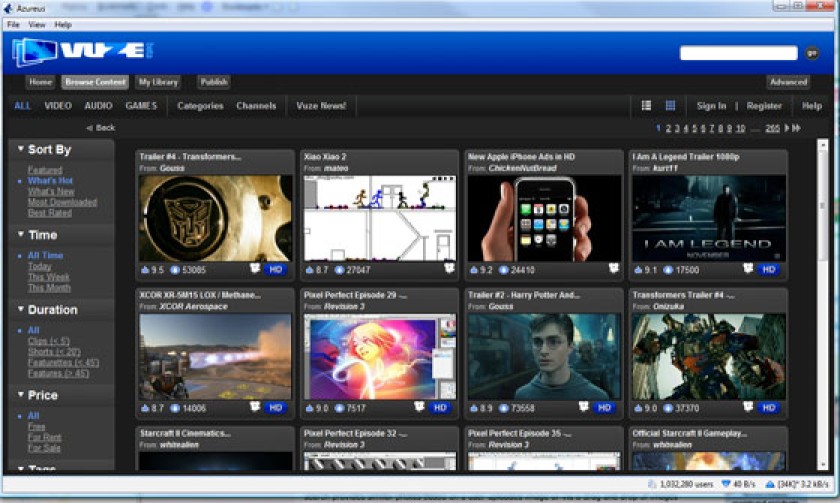The width and height of the screenshot is (840, 503).
Task: Sort by What's New
Action: pyautogui.click(x=51, y=191)
